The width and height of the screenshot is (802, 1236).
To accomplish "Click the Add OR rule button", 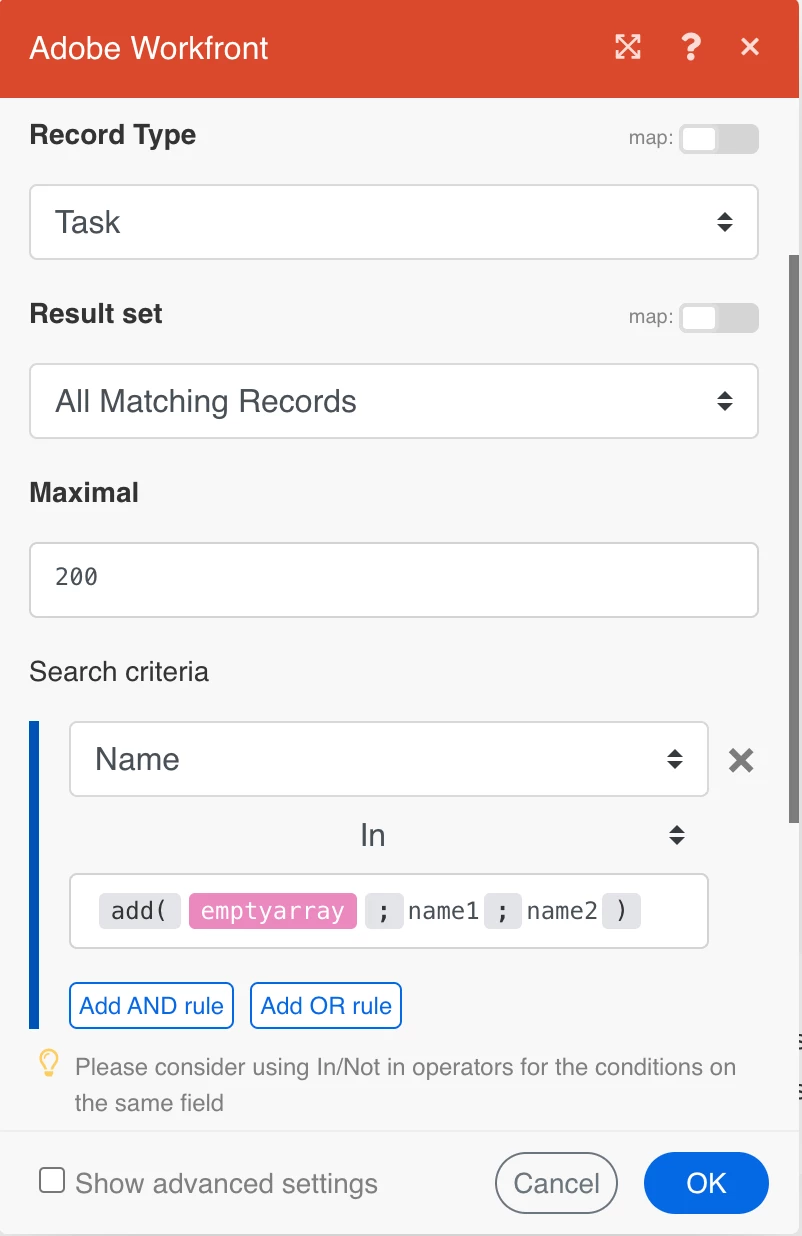I will click(326, 1006).
